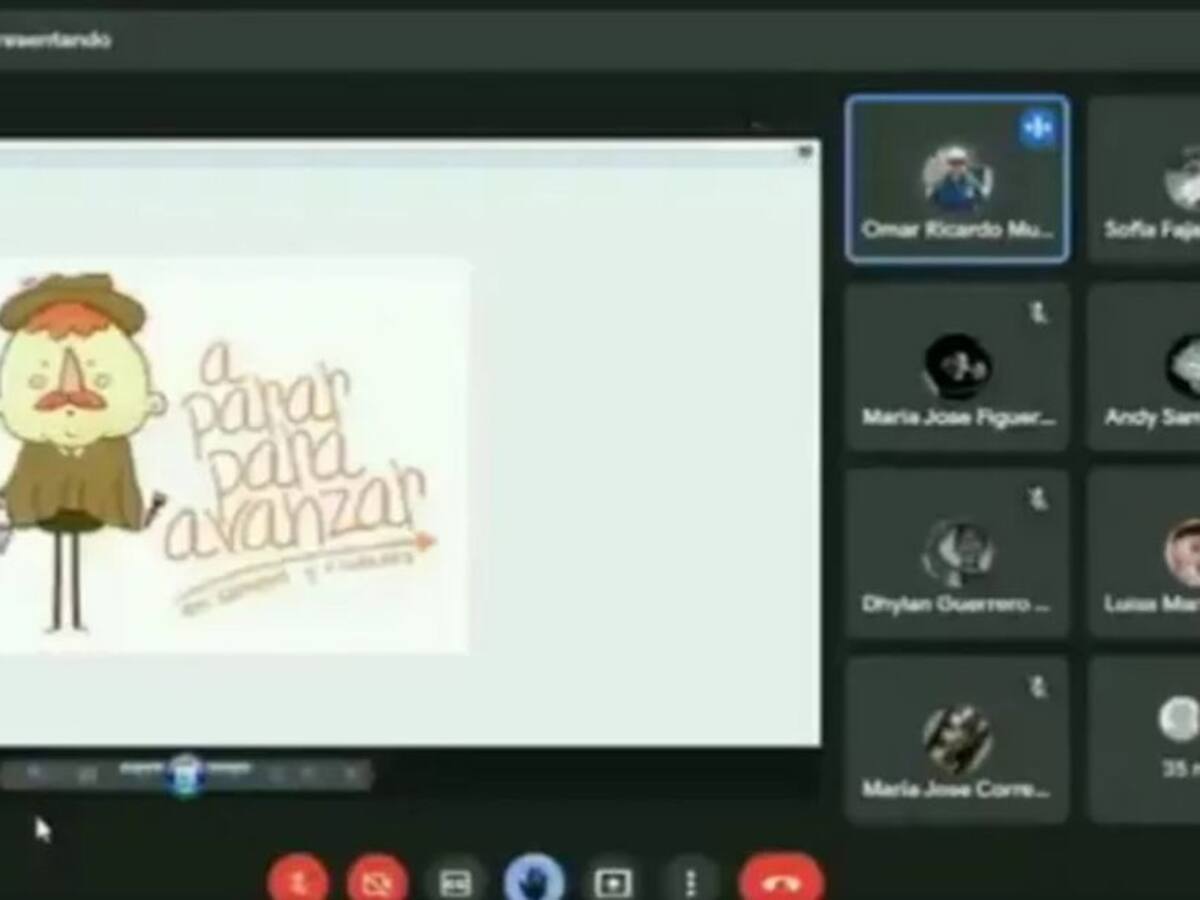The width and height of the screenshot is (1200, 900).
Task: Open the 35 more participants tile avatar
Action: pyautogui.click(x=1179, y=719)
